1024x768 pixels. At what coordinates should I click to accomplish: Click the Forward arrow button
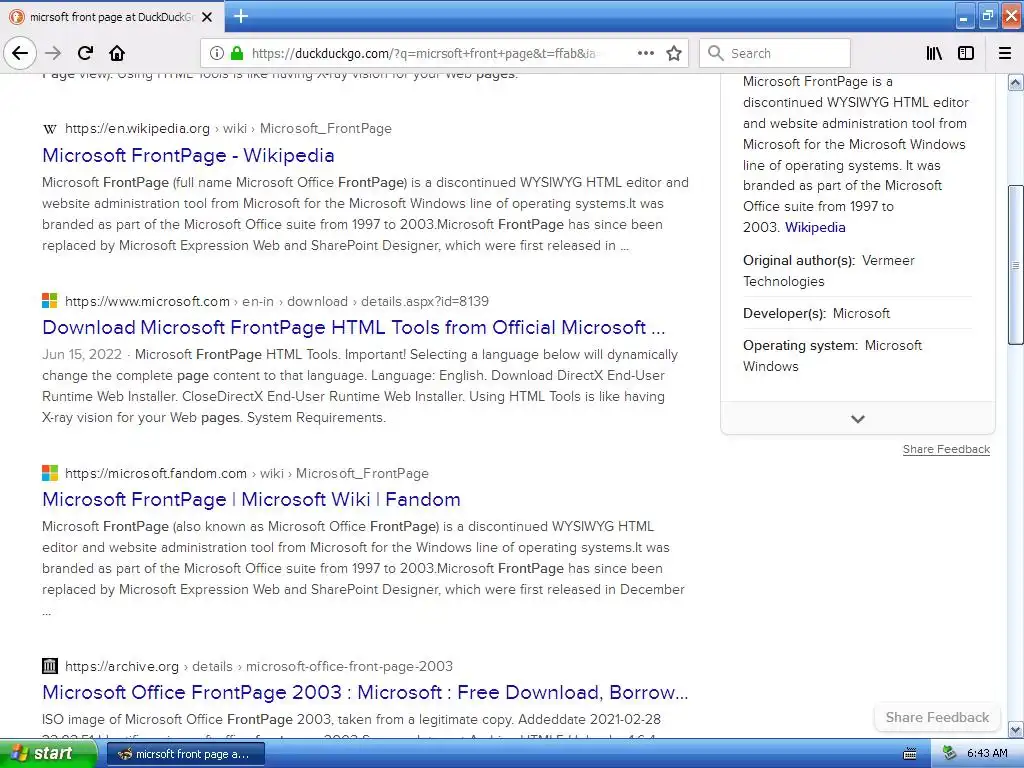53,53
